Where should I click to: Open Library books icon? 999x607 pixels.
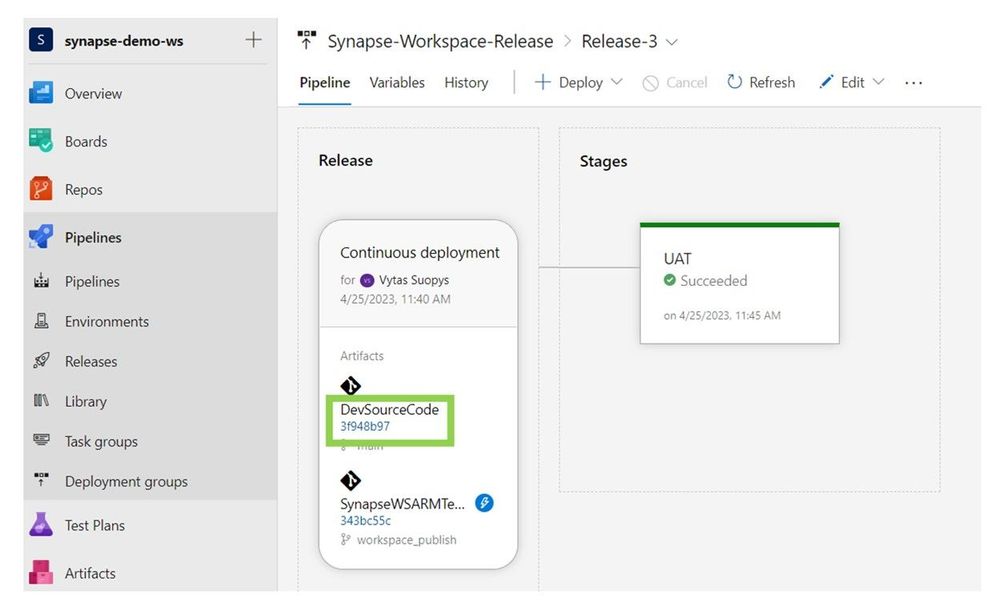click(41, 401)
